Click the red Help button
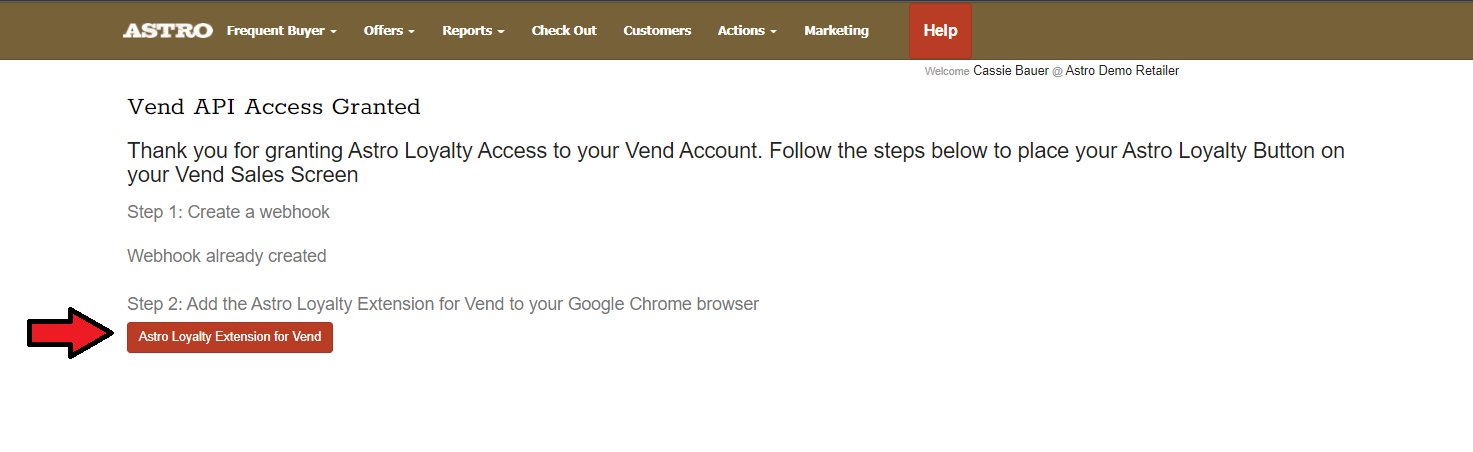This screenshot has width=1473, height=452. pyautogui.click(x=940, y=31)
